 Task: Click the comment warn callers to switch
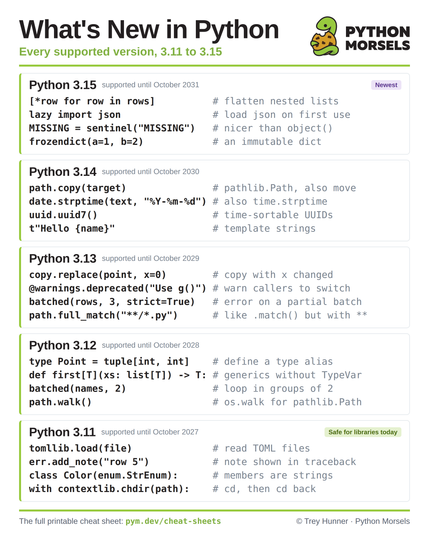point(281,288)
